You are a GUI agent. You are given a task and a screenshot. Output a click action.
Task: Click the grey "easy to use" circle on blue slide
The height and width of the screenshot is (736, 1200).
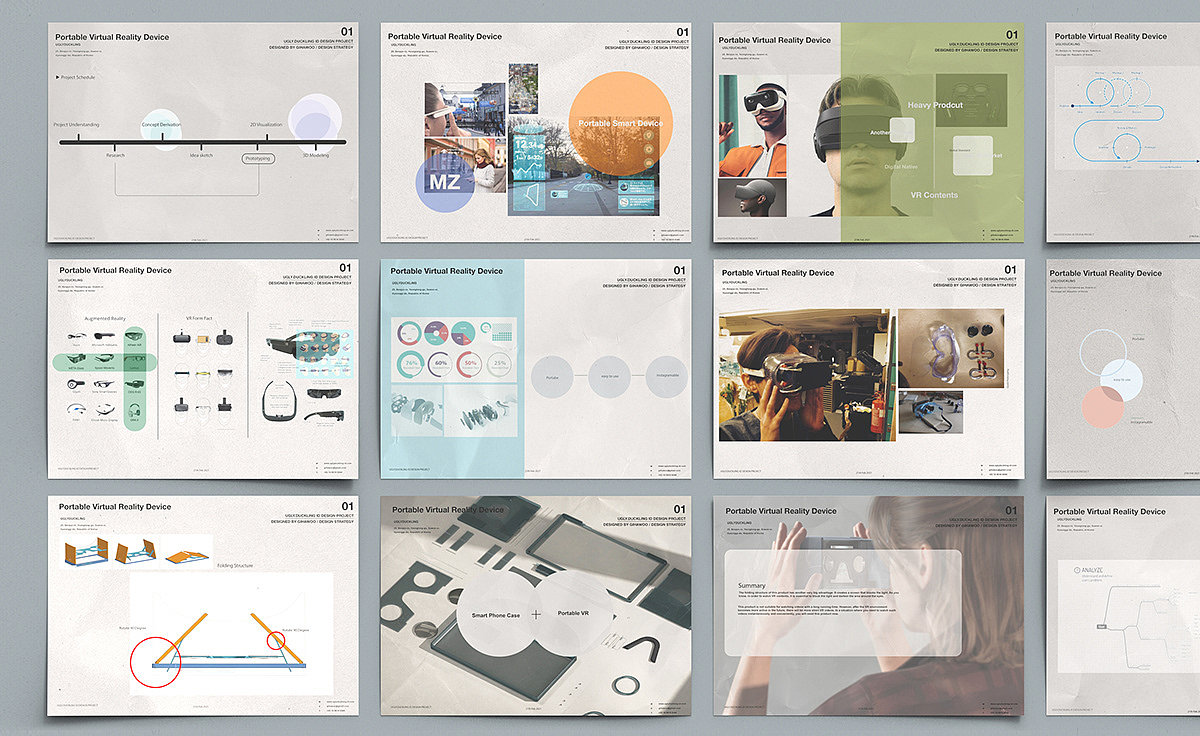point(609,377)
